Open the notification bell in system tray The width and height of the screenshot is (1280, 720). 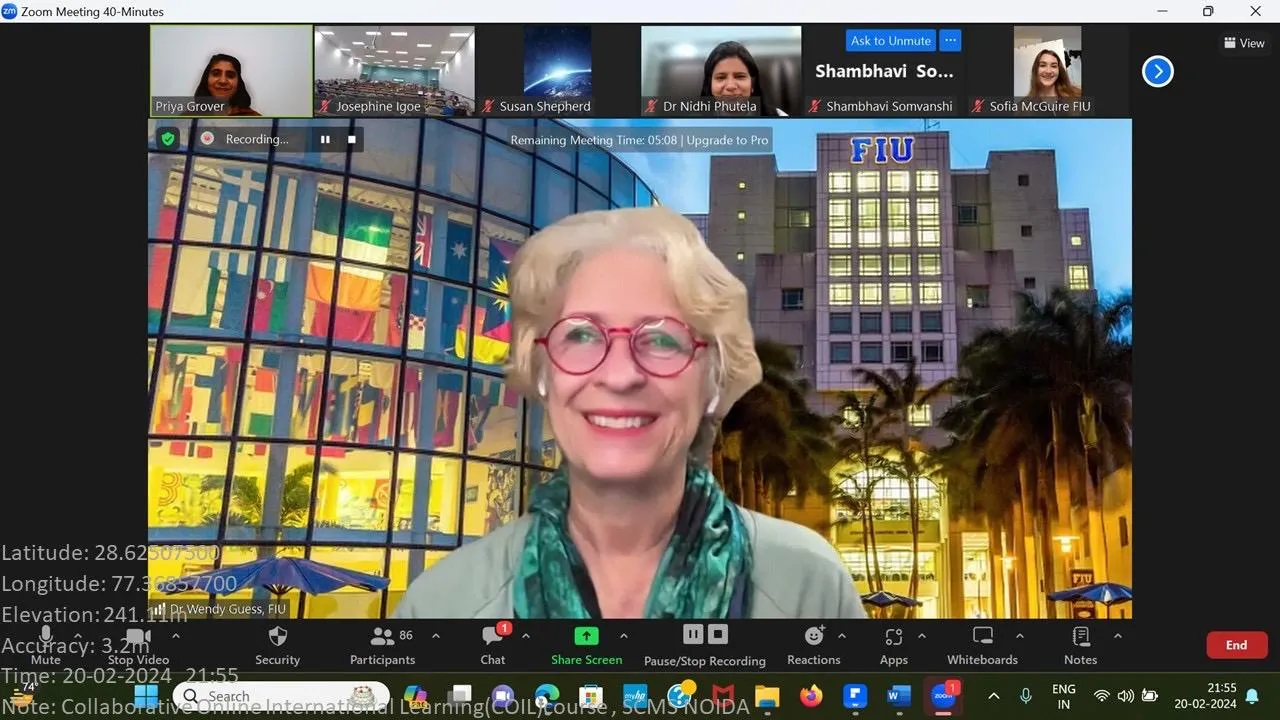1252,696
